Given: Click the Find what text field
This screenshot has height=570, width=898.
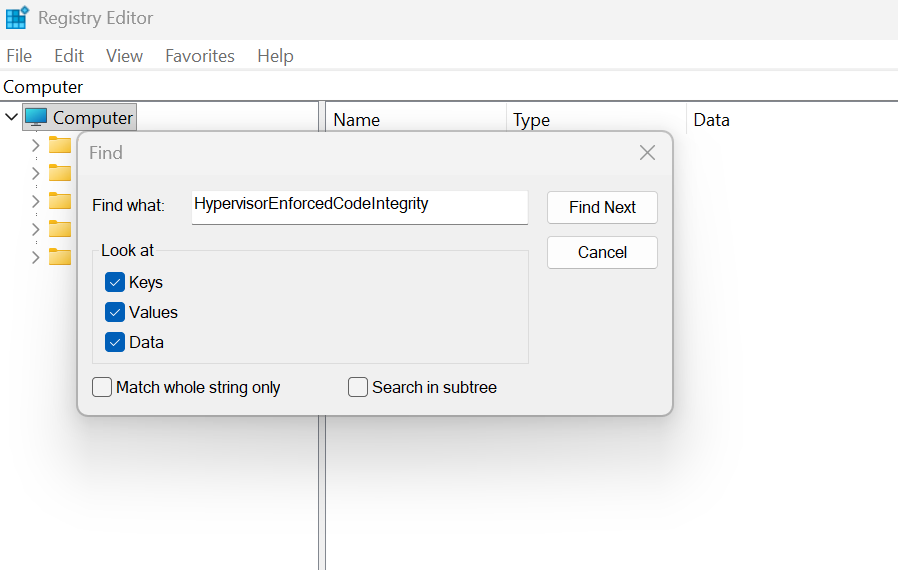Looking at the screenshot, I should 359,205.
